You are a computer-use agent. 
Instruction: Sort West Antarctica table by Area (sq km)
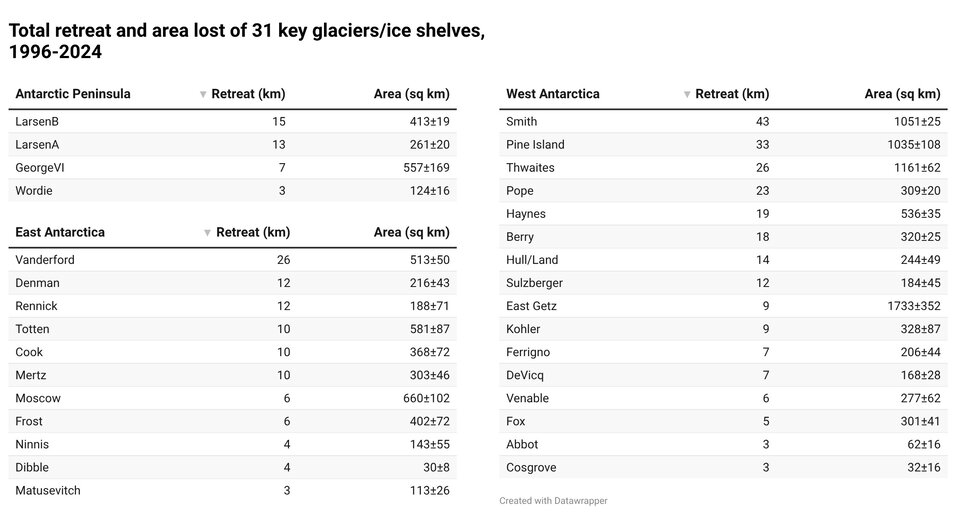click(902, 94)
